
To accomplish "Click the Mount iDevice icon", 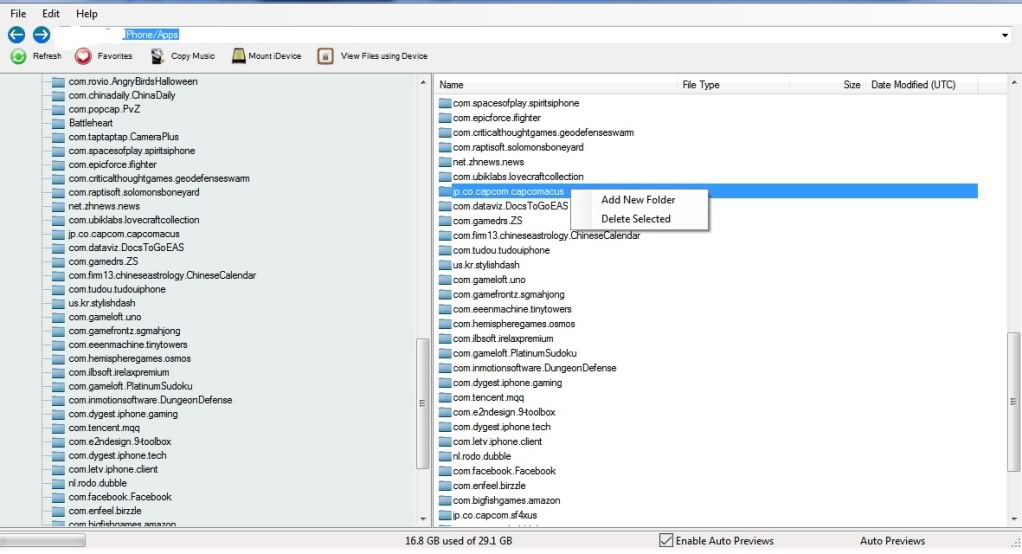I will click(239, 56).
